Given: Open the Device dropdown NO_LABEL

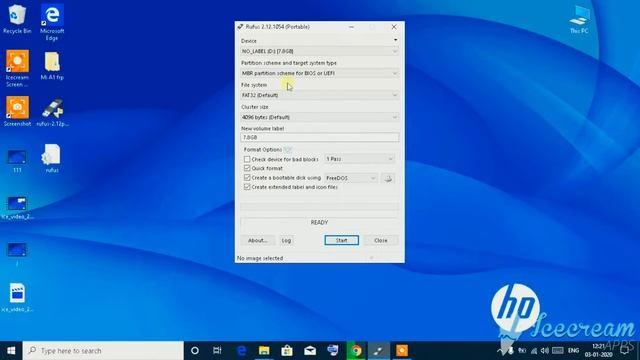Looking at the screenshot, I should coord(320,51).
